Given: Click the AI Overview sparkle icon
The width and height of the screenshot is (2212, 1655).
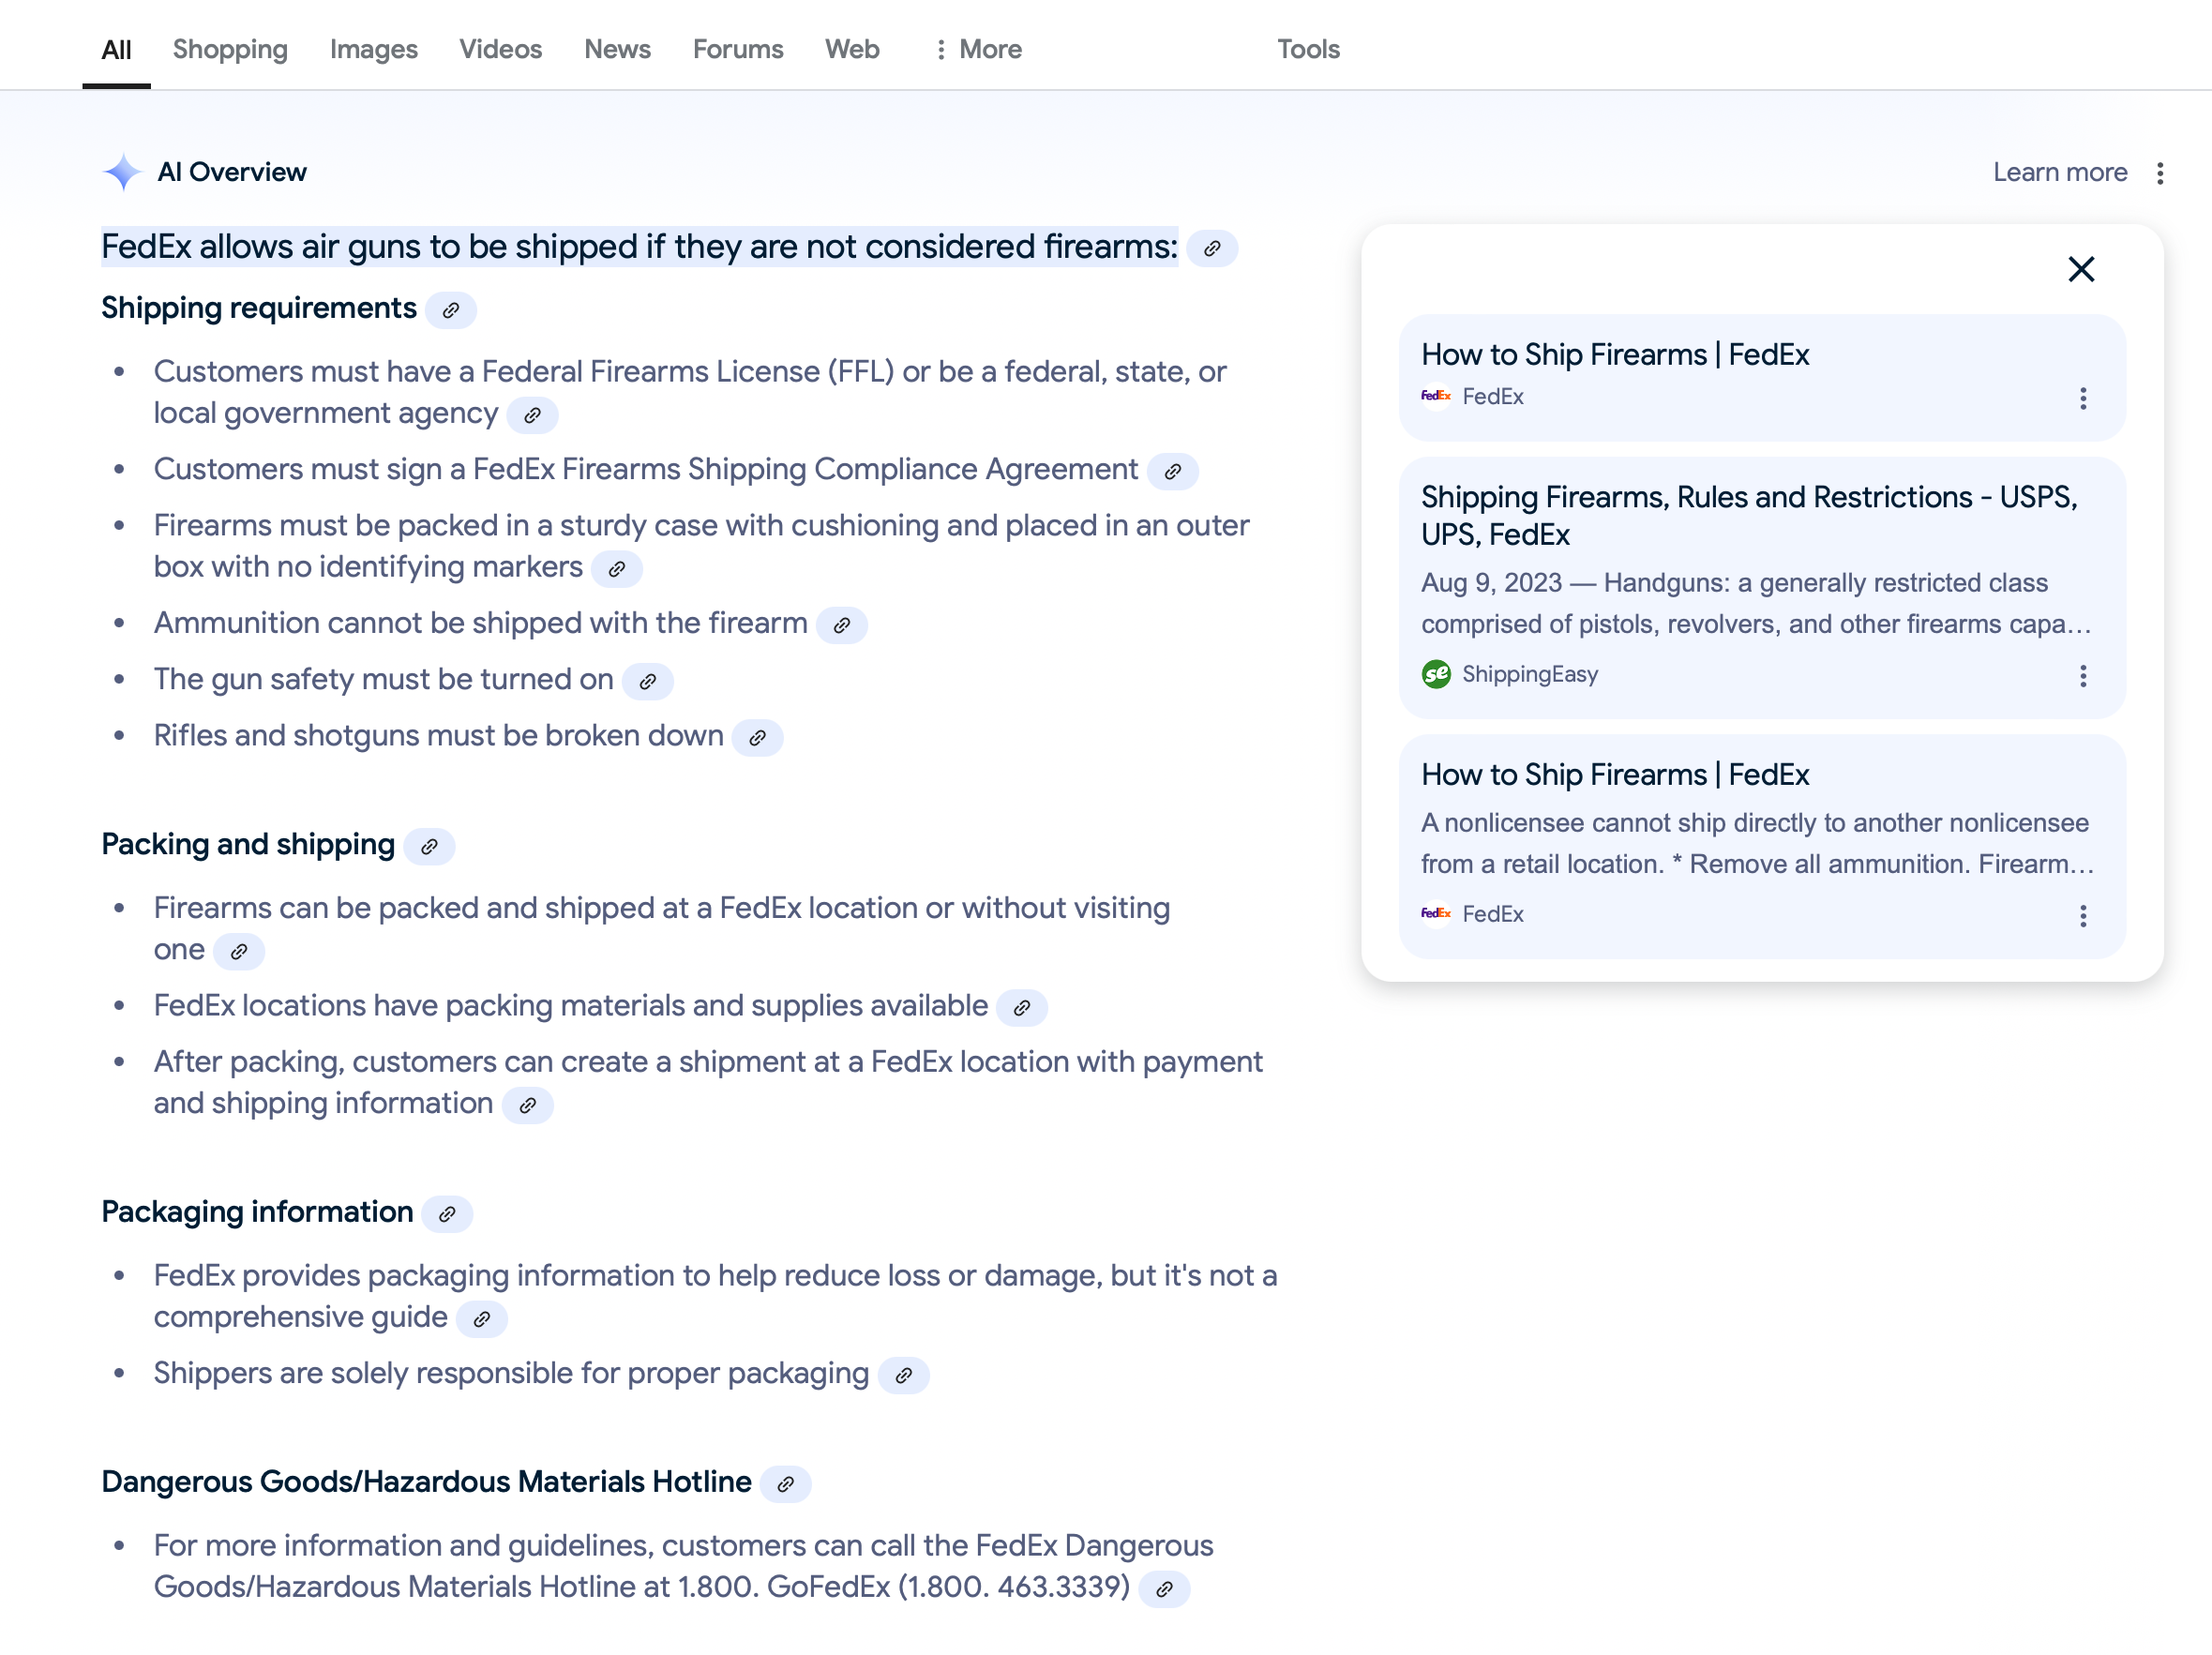Looking at the screenshot, I should [x=122, y=172].
